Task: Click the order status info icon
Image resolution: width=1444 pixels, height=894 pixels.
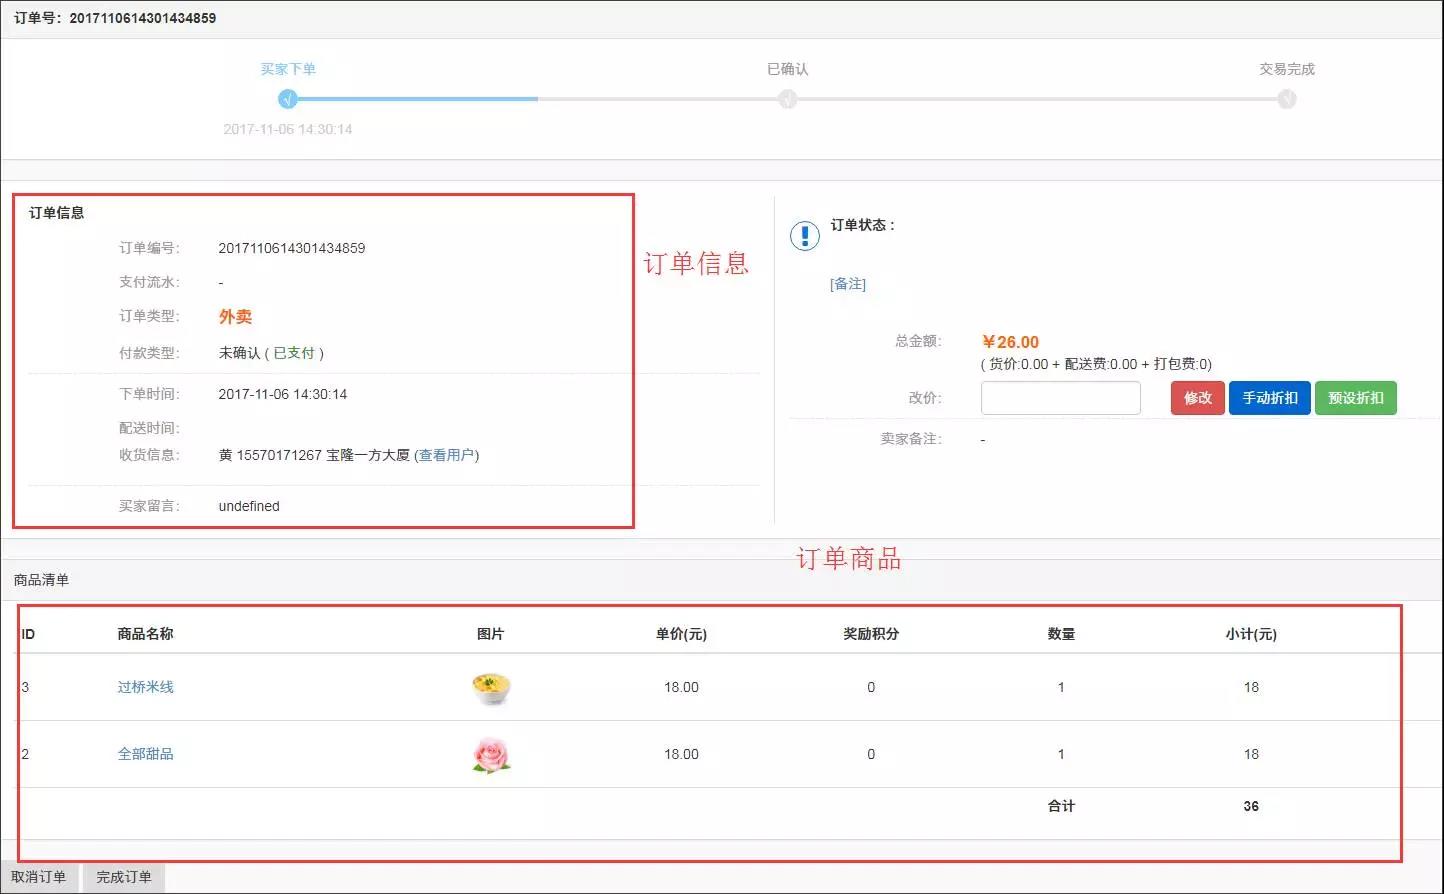Action: 805,236
